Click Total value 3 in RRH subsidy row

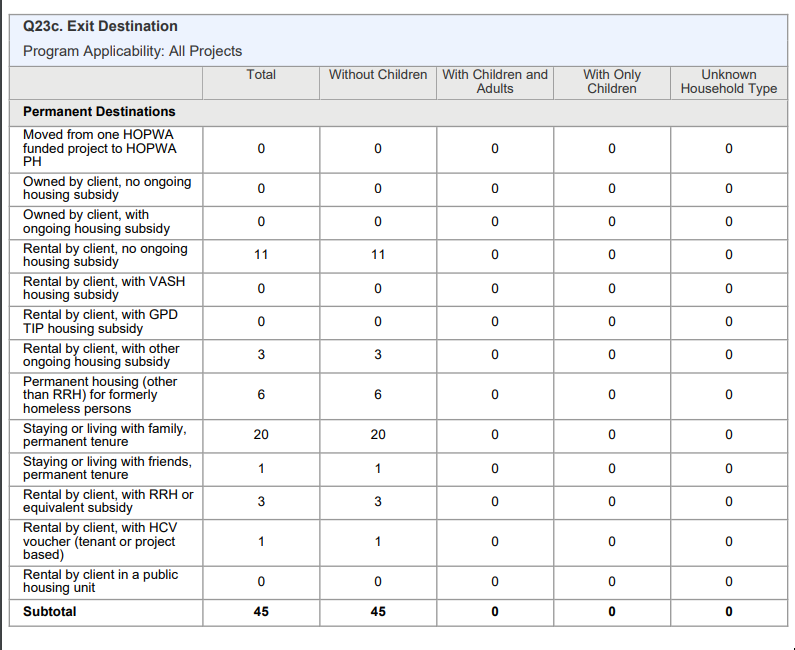261,501
